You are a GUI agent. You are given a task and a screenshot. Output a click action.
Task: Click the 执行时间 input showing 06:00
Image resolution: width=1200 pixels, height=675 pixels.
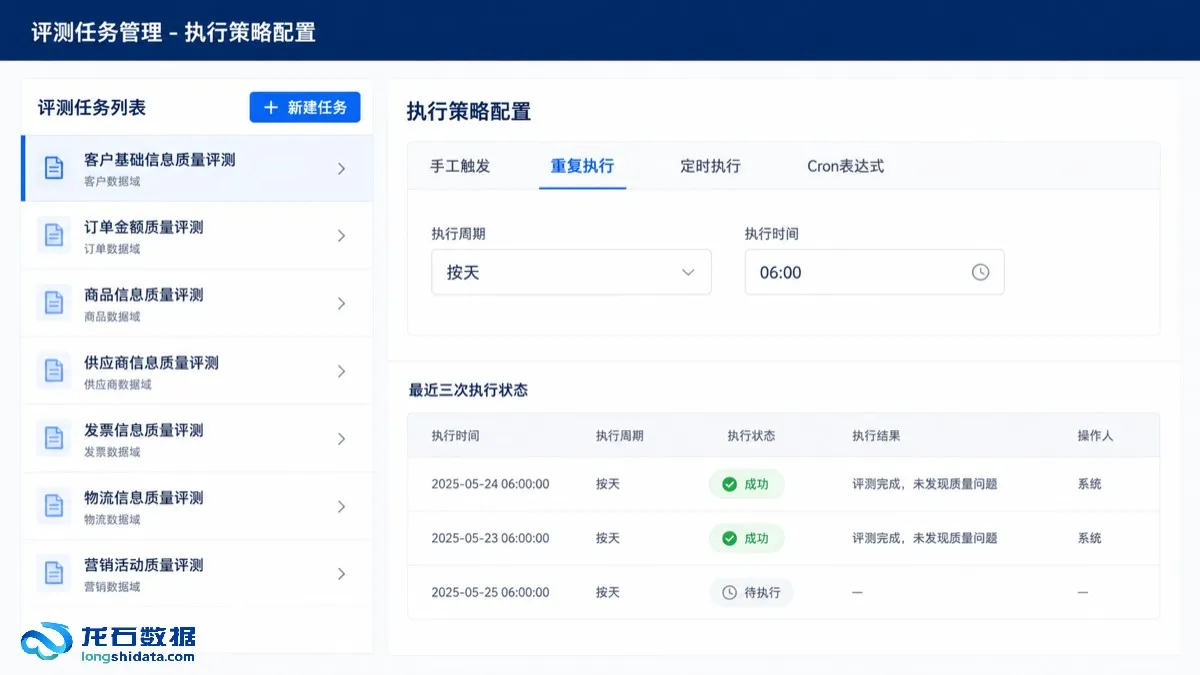pos(874,272)
